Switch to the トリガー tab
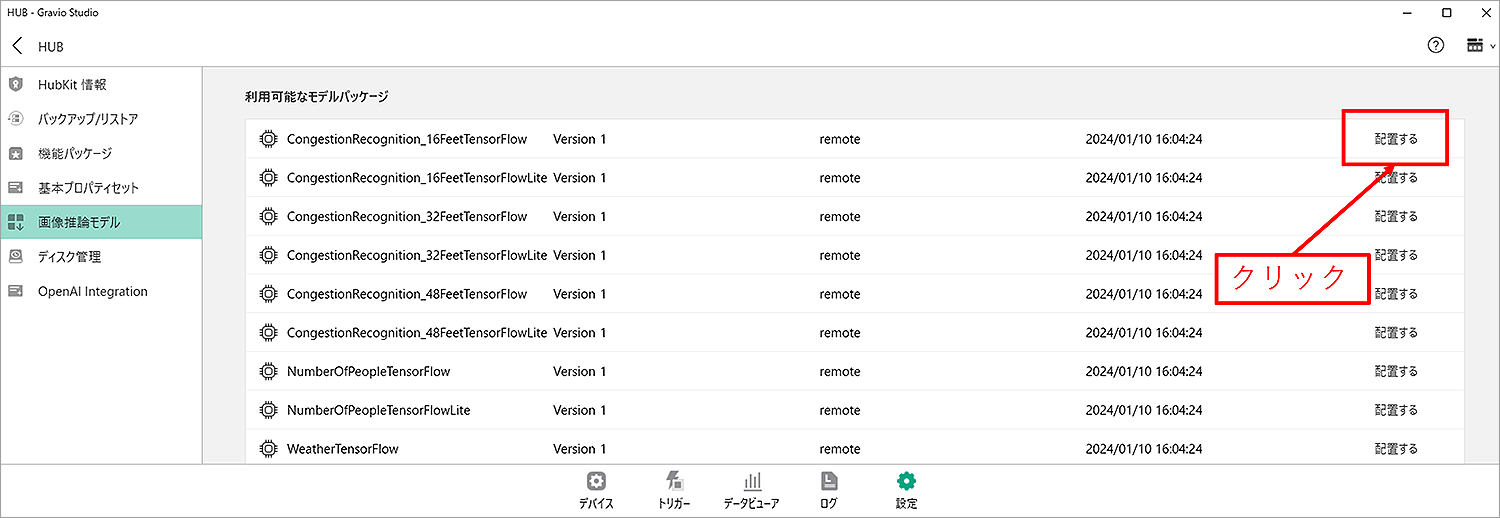This screenshot has width=1500, height=518. pyautogui.click(x=674, y=490)
